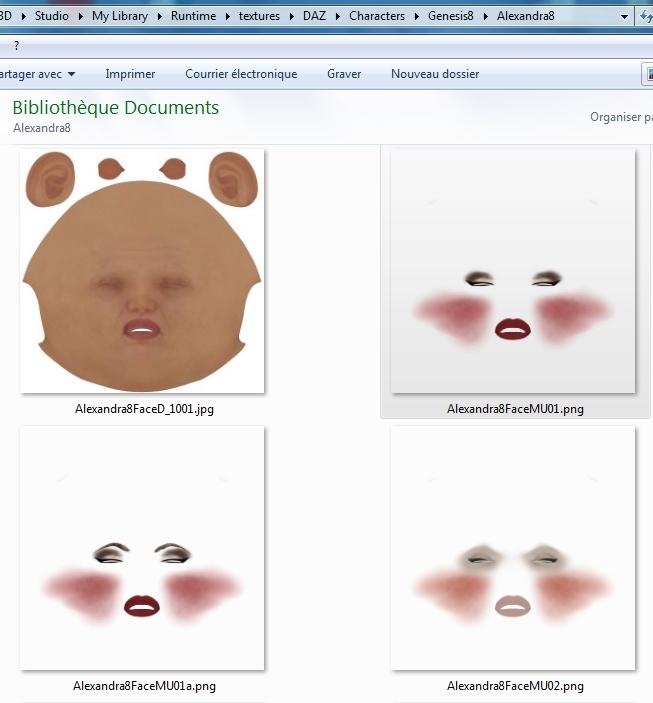Select Alexandra8FaceMU02.png thumbnail image
The height and width of the screenshot is (703, 653).
(x=513, y=548)
